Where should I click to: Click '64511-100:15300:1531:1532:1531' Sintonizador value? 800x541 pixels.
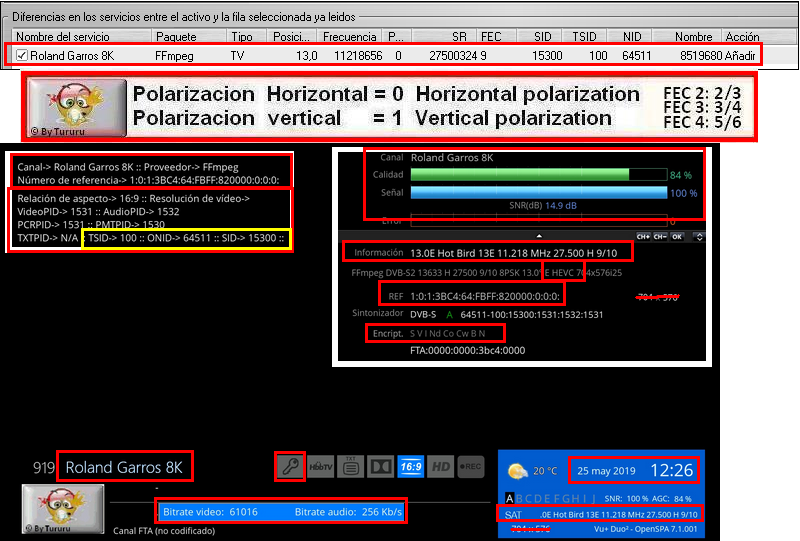pyautogui.click(x=532, y=315)
